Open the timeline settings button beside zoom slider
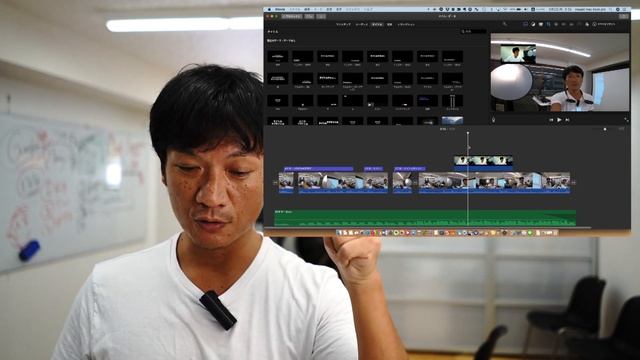The image size is (640, 360). [622, 129]
